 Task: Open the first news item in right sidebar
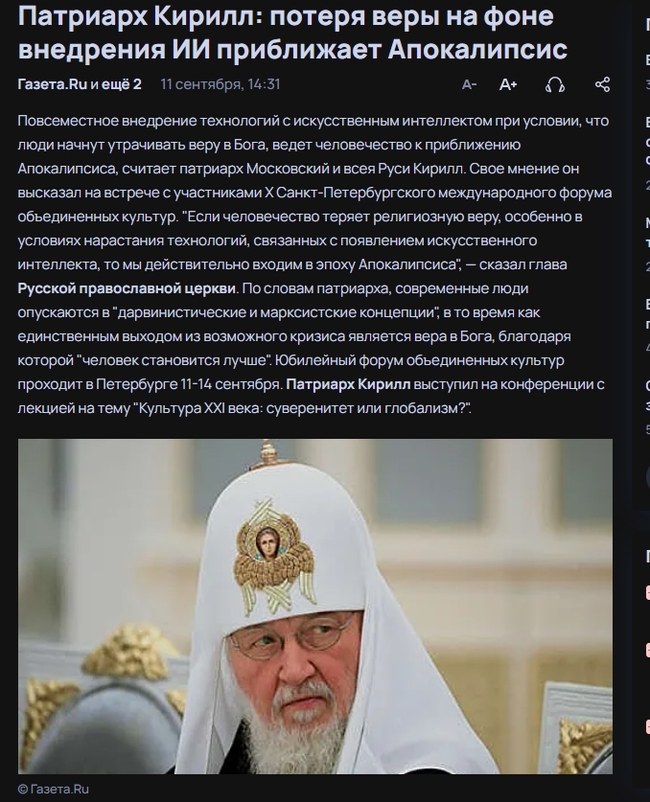(x=647, y=72)
